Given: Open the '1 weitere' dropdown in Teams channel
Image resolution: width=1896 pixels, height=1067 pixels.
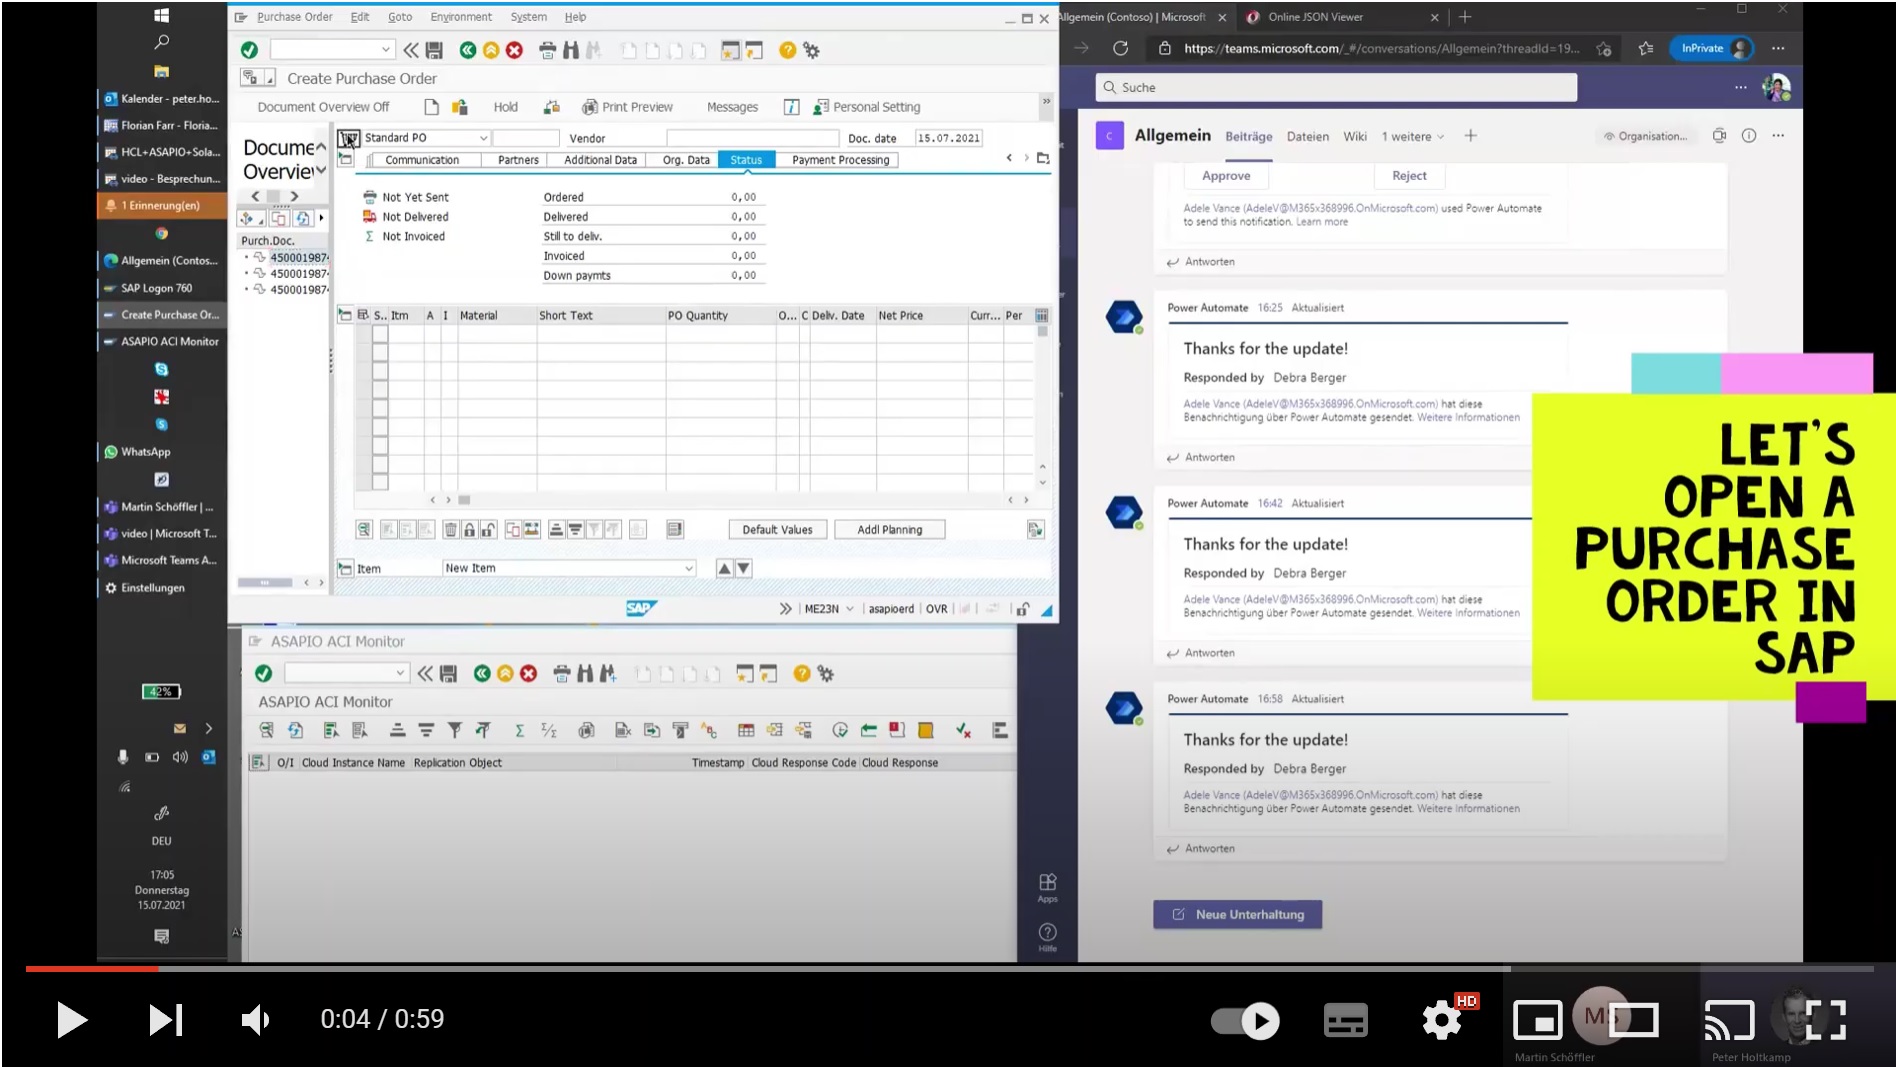Looking at the screenshot, I should 1411,136.
